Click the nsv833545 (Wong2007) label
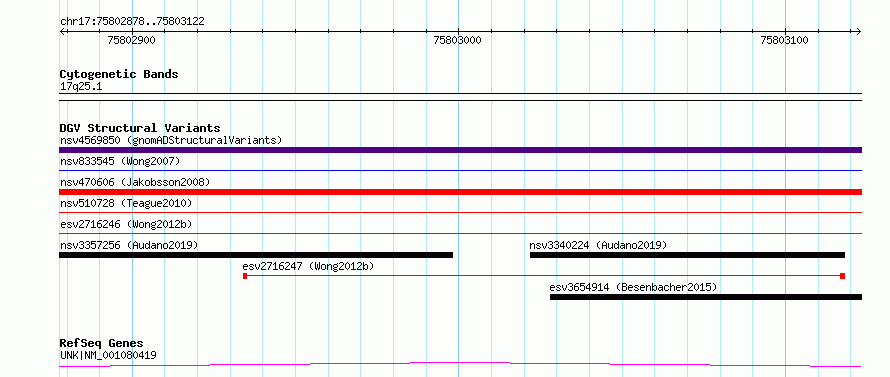The height and width of the screenshot is (377, 890). click(x=120, y=161)
